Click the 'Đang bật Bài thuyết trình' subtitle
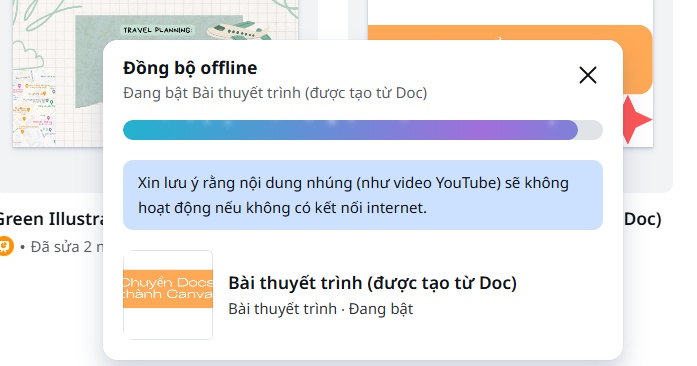This screenshot has width=697, height=366. [275, 93]
